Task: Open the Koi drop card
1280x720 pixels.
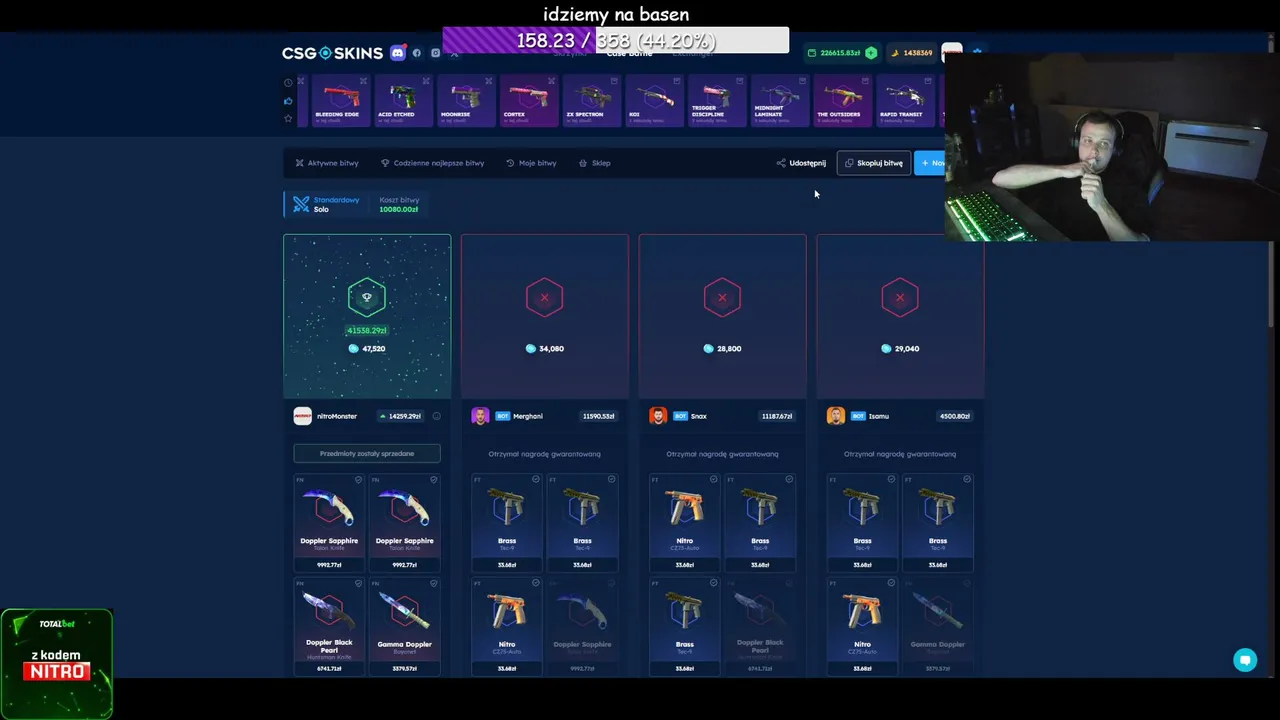Action: coord(653,101)
